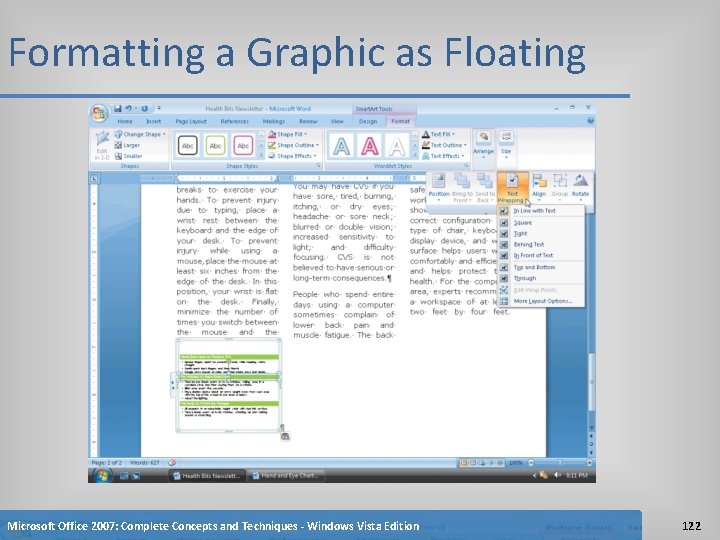Screen dimensions: 720x540
Task: Click Smaller shape button
Action: 128,156
